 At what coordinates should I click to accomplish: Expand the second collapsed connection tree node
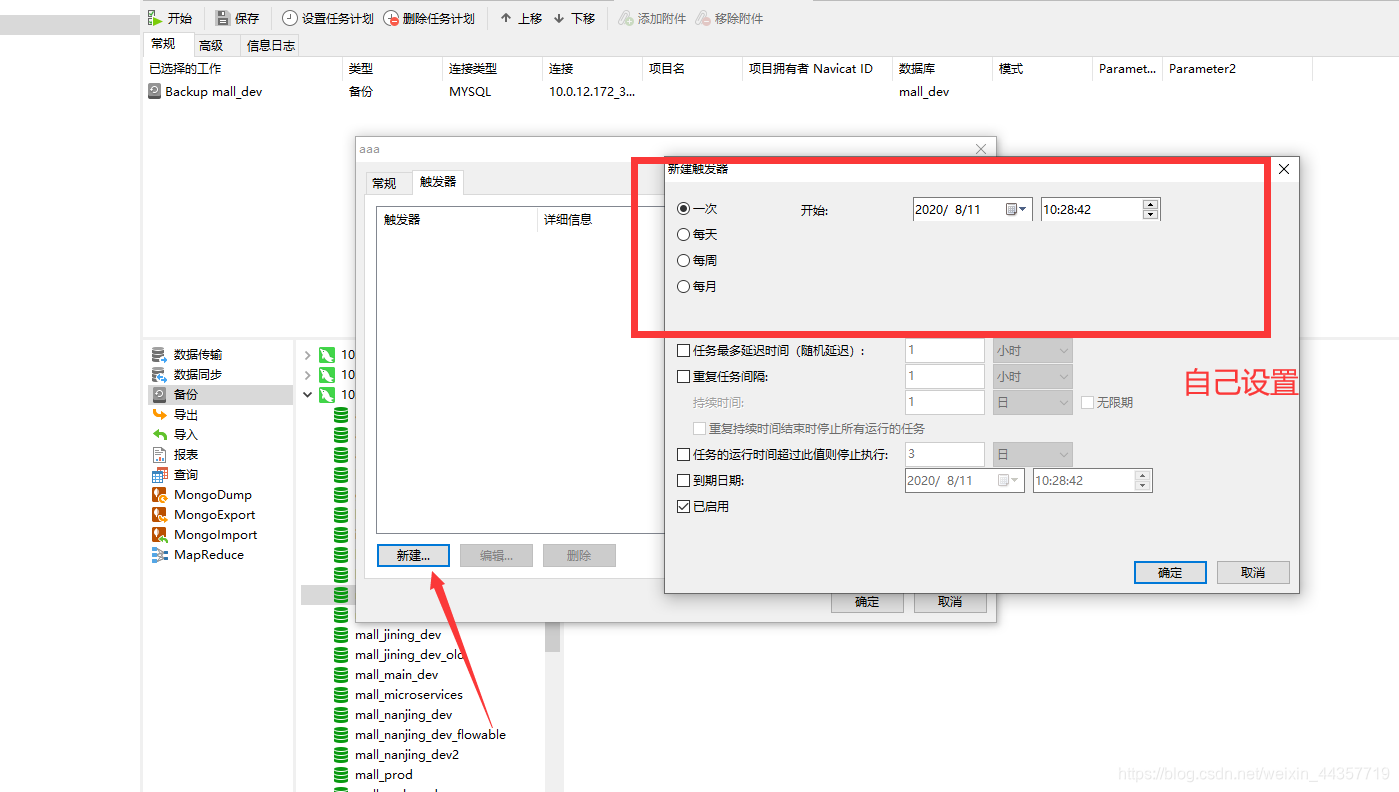tap(308, 375)
